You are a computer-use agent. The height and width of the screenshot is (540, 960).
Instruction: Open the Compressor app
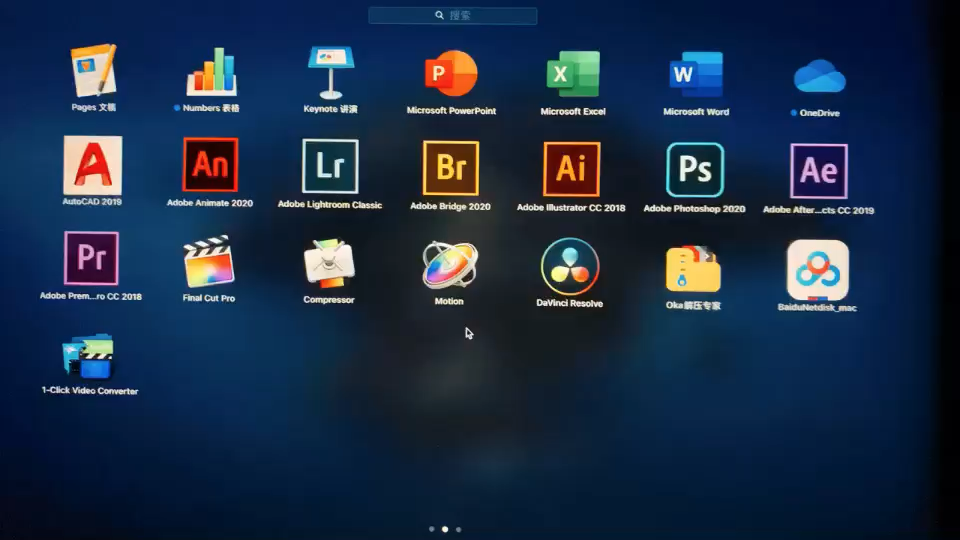pyautogui.click(x=329, y=263)
